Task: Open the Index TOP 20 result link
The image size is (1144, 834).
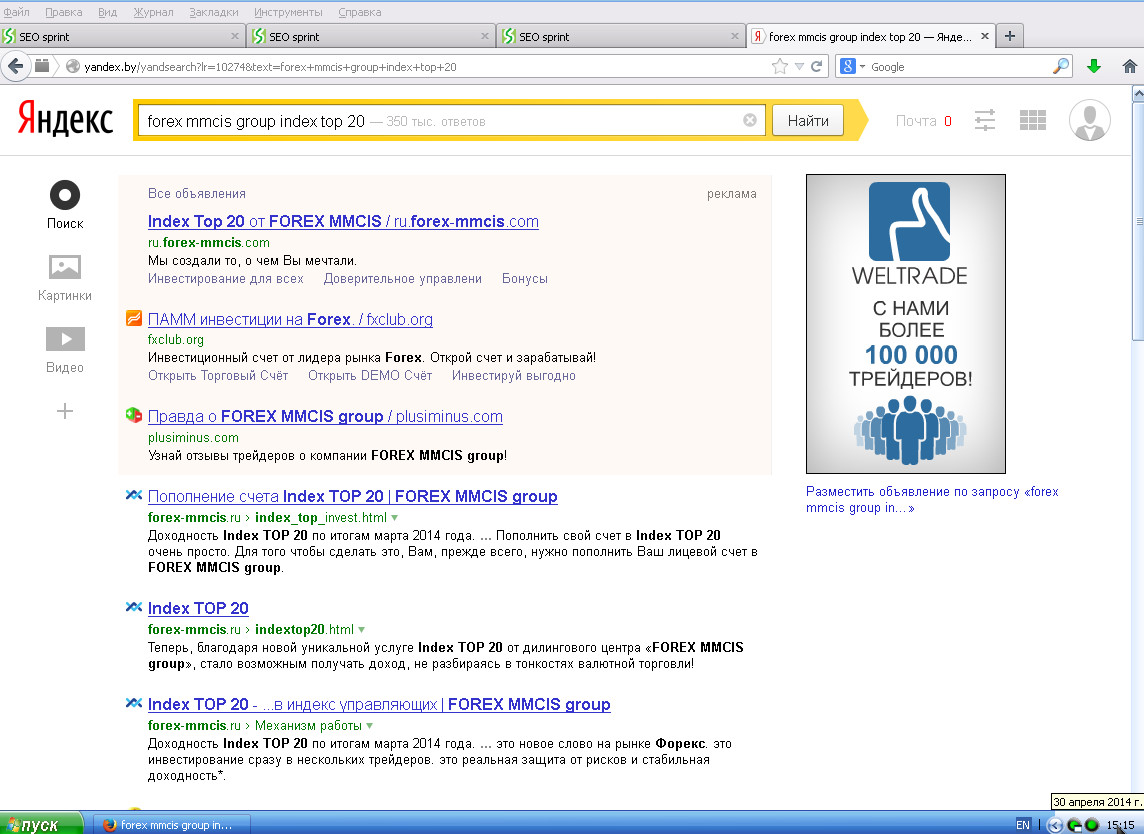Action: [198, 608]
